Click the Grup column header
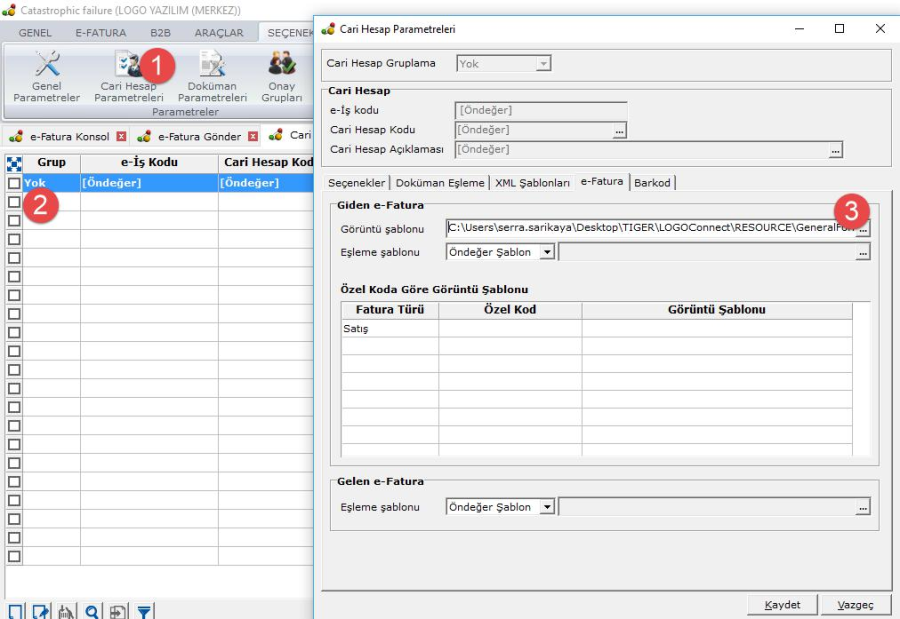The height and width of the screenshot is (619, 900). click(51, 163)
